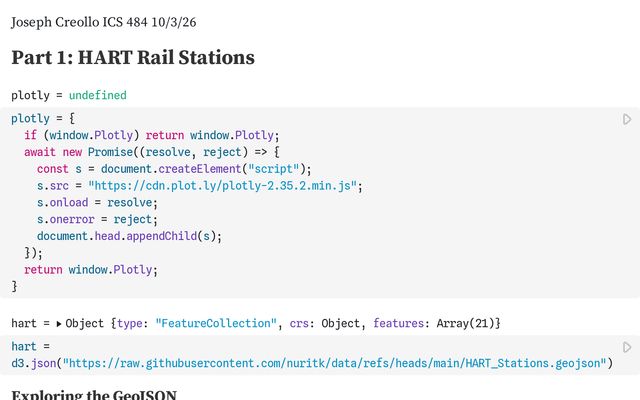Click the 'Part 1: HART Rail Stations' heading
This screenshot has width=640, height=400.
pyautogui.click(x=133, y=57)
